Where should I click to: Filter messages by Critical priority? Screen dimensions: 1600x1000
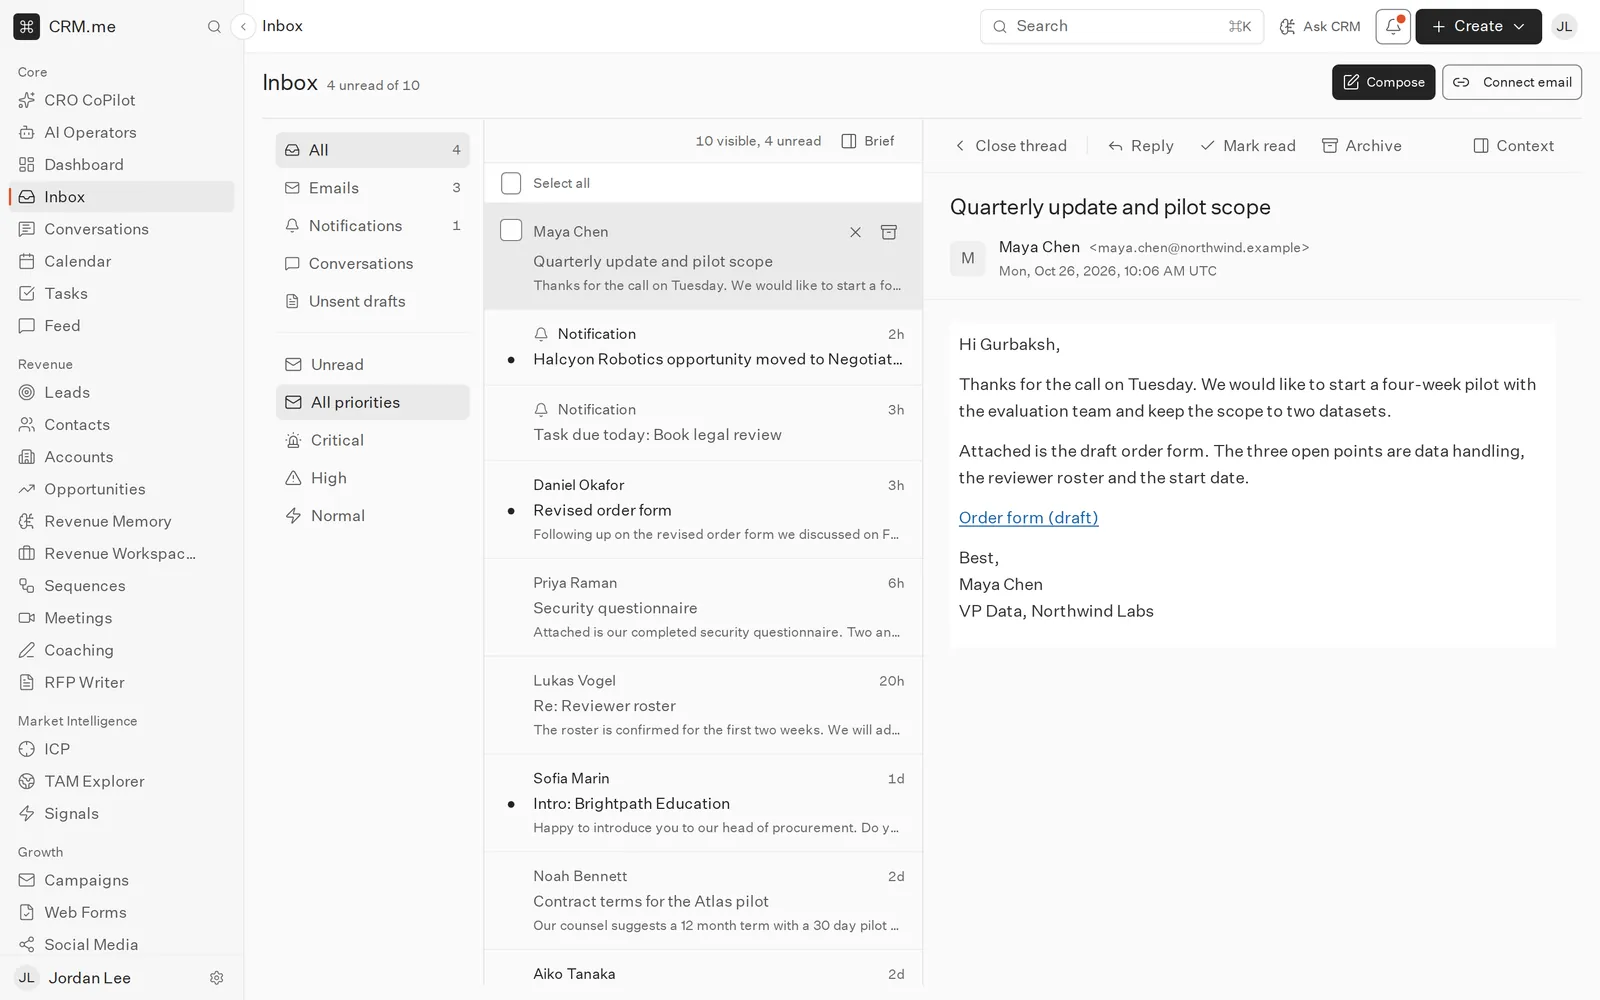(373, 440)
